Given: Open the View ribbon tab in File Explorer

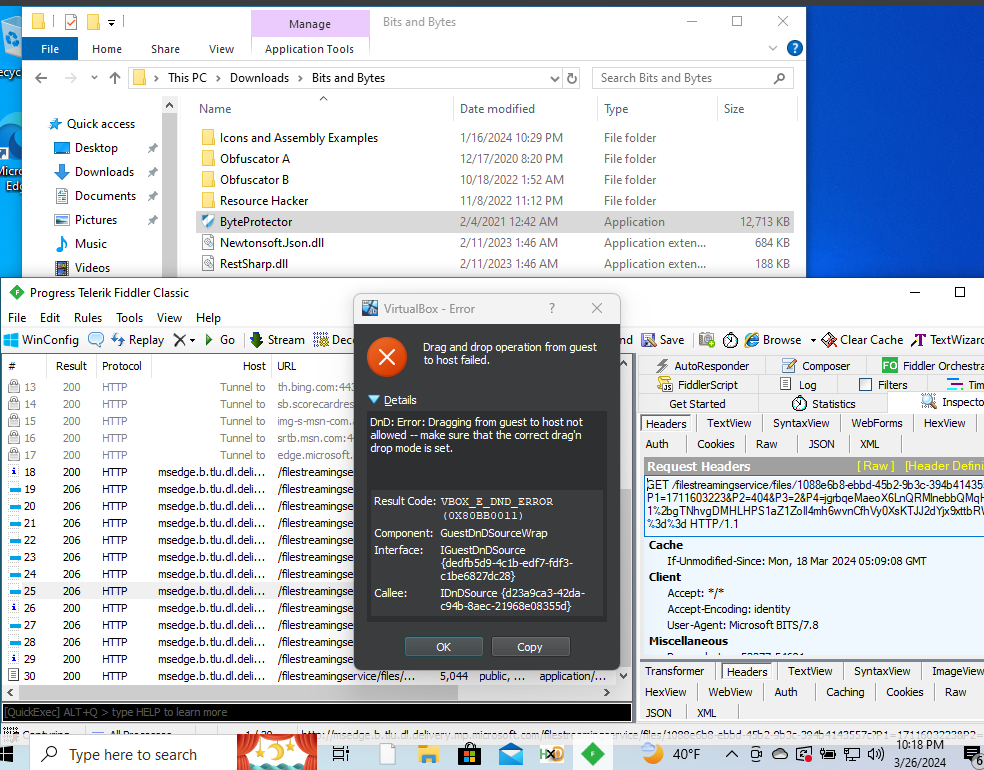Looking at the screenshot, I should 222,49.
